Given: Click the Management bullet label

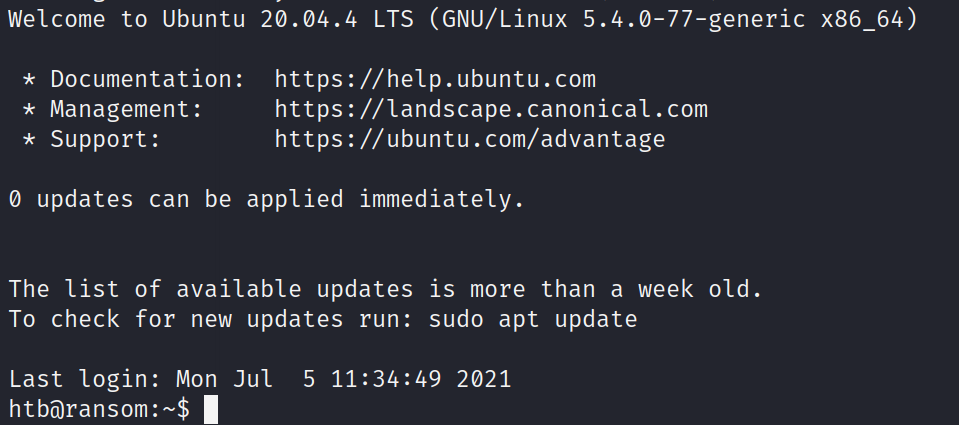Looking at the screenshot, I should point(126,109).
